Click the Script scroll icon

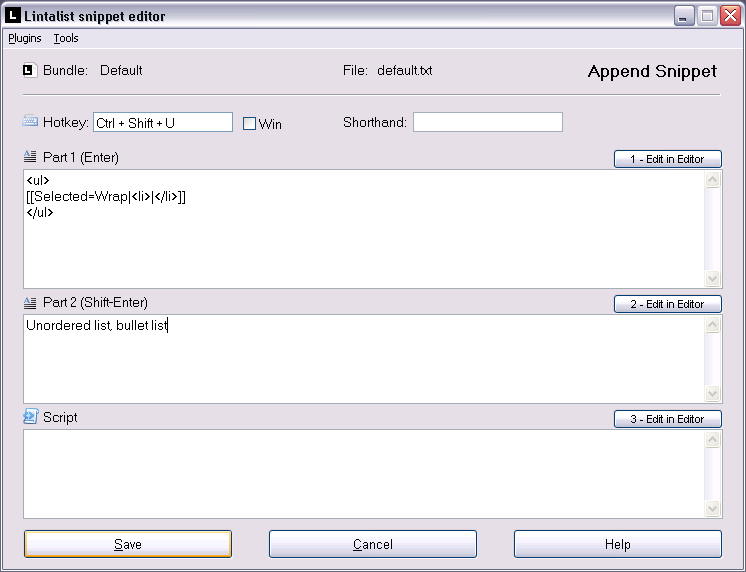30,416
